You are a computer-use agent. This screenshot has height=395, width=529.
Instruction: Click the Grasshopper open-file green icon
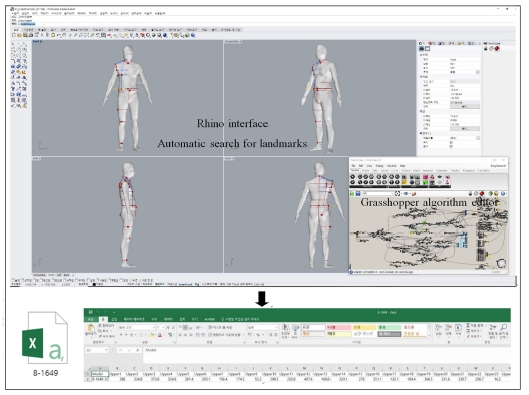coord(352,194)
